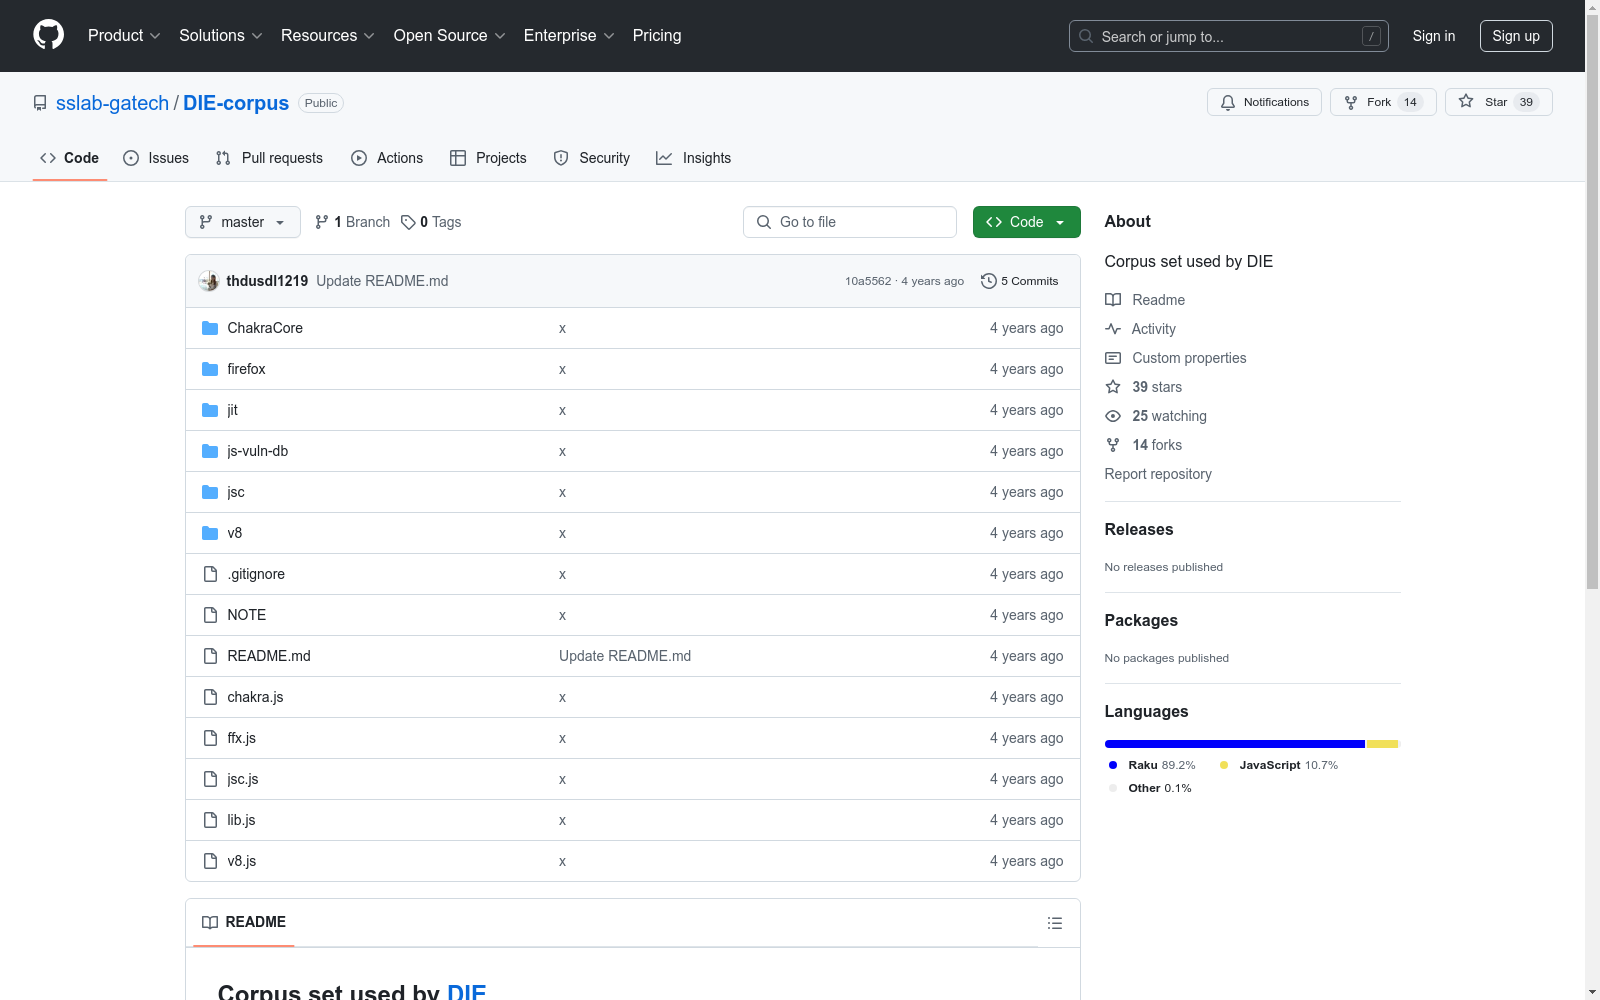Click the NOTE file icon
The height and width of the screenshot is (1000, 1600).
[x=210, y=615]
